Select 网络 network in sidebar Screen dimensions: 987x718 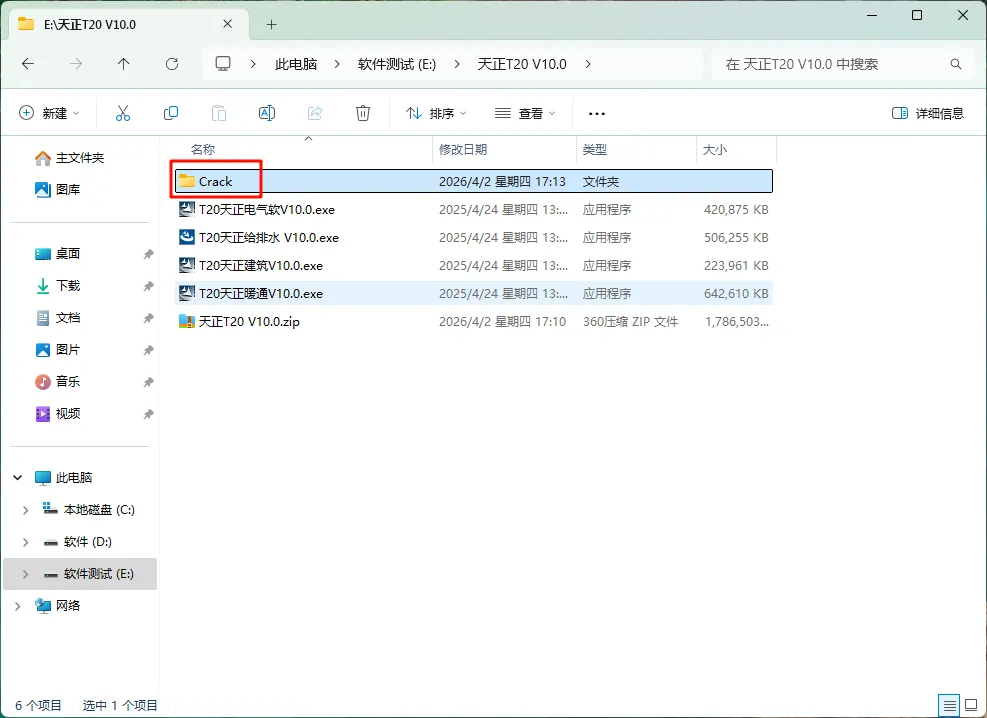[58, 606]
